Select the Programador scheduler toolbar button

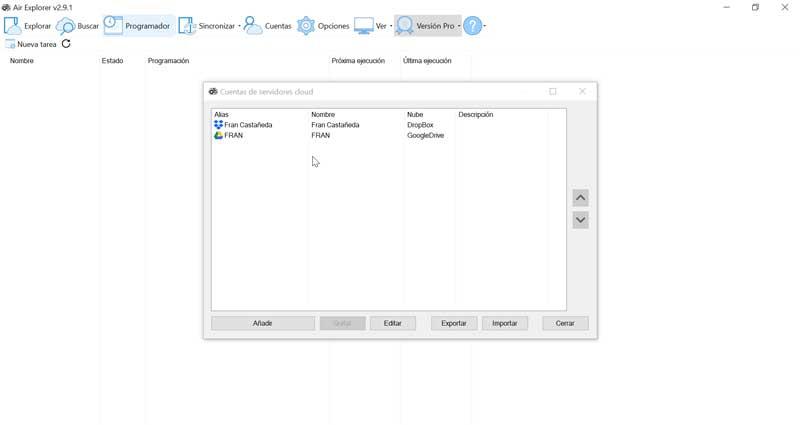pyautogui.click(x=137, y=26)
